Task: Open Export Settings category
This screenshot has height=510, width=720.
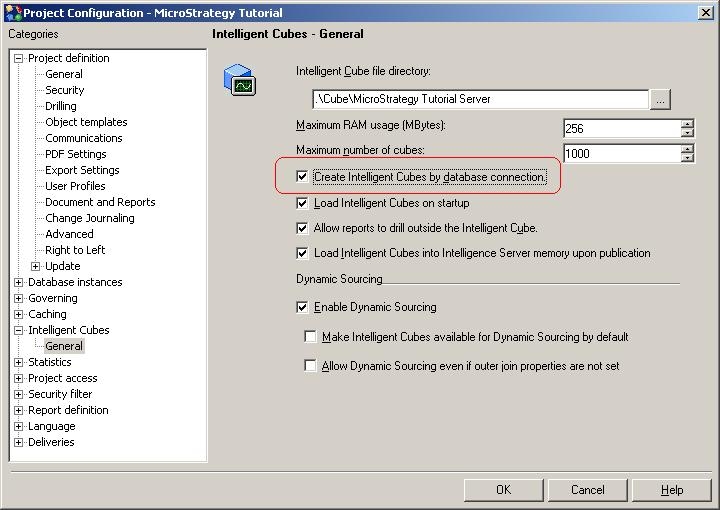Action: pyautogui.click(x=82, y=170)
